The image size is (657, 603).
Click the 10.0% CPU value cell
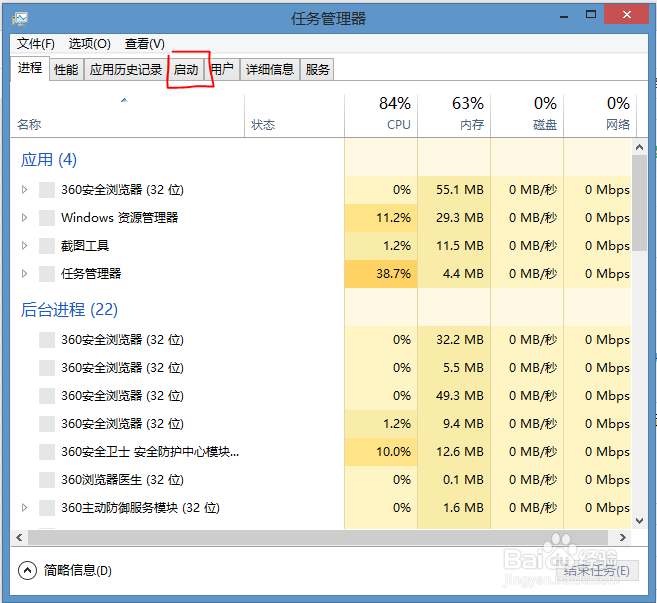pyautogui.click(x=381, y=452)
